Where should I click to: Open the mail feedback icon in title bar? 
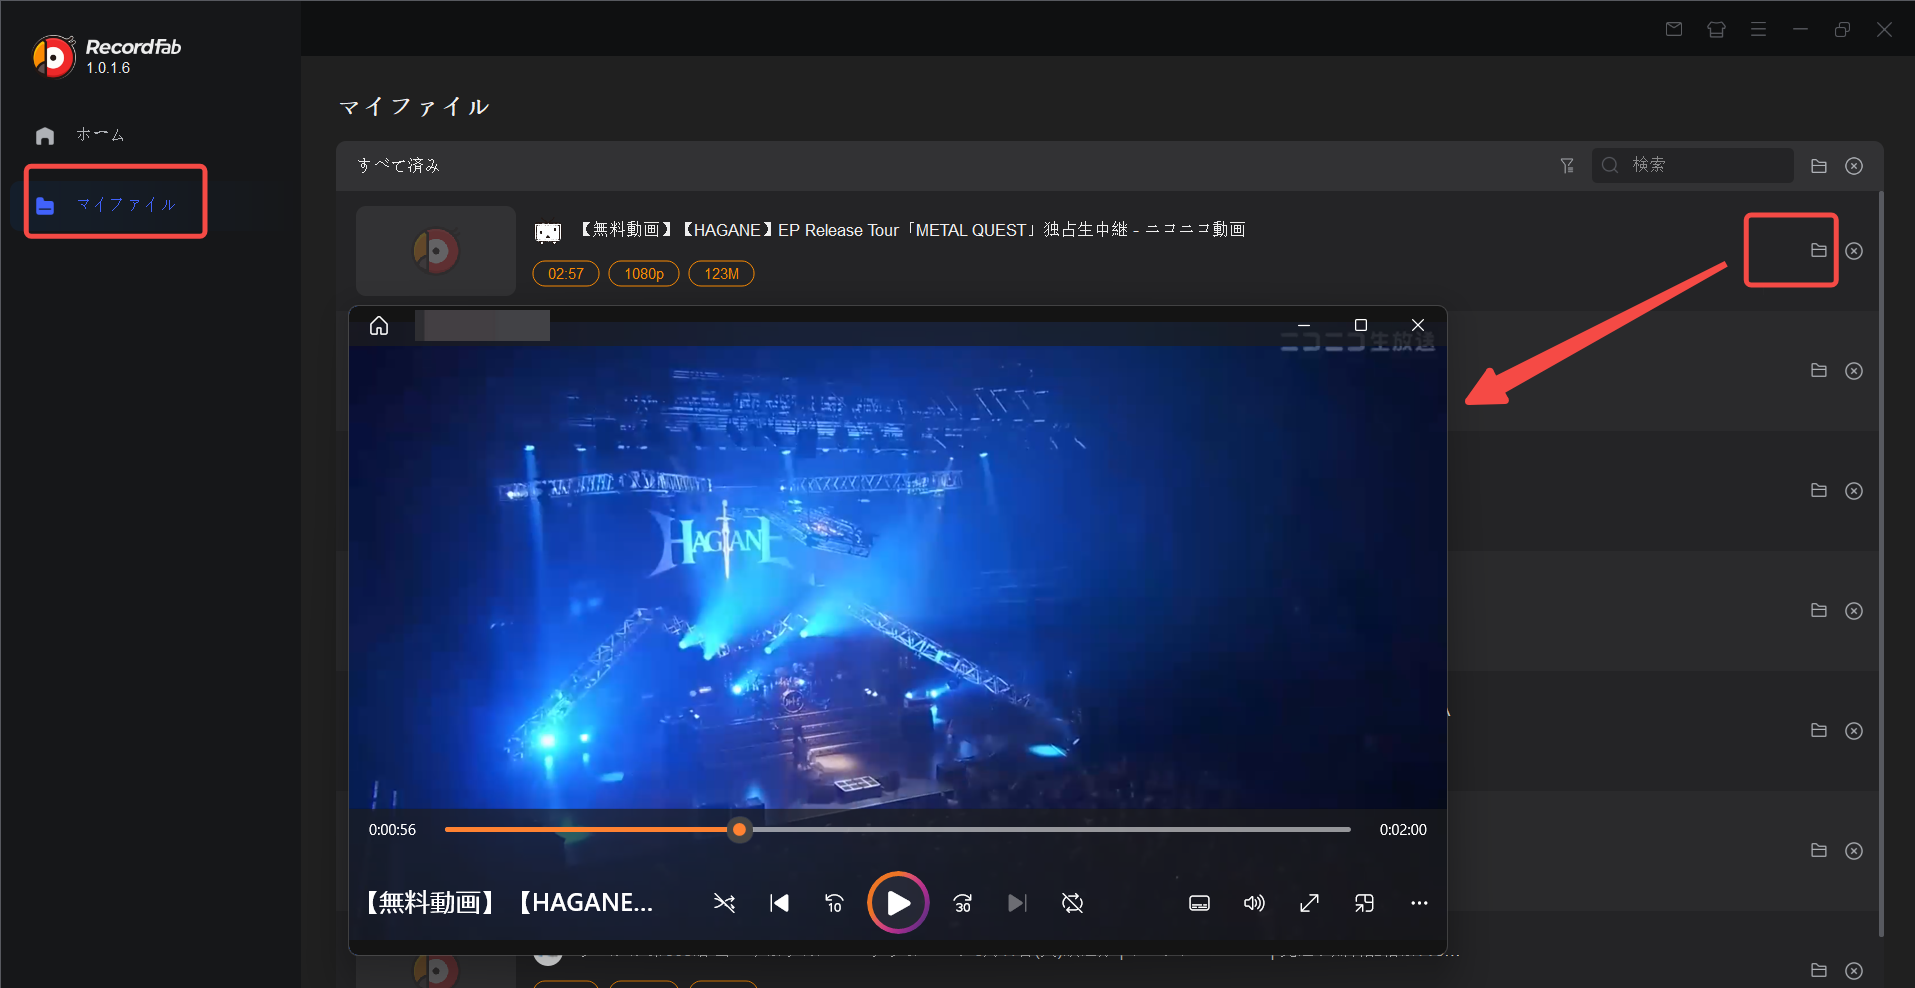(x=1674, y=30)
